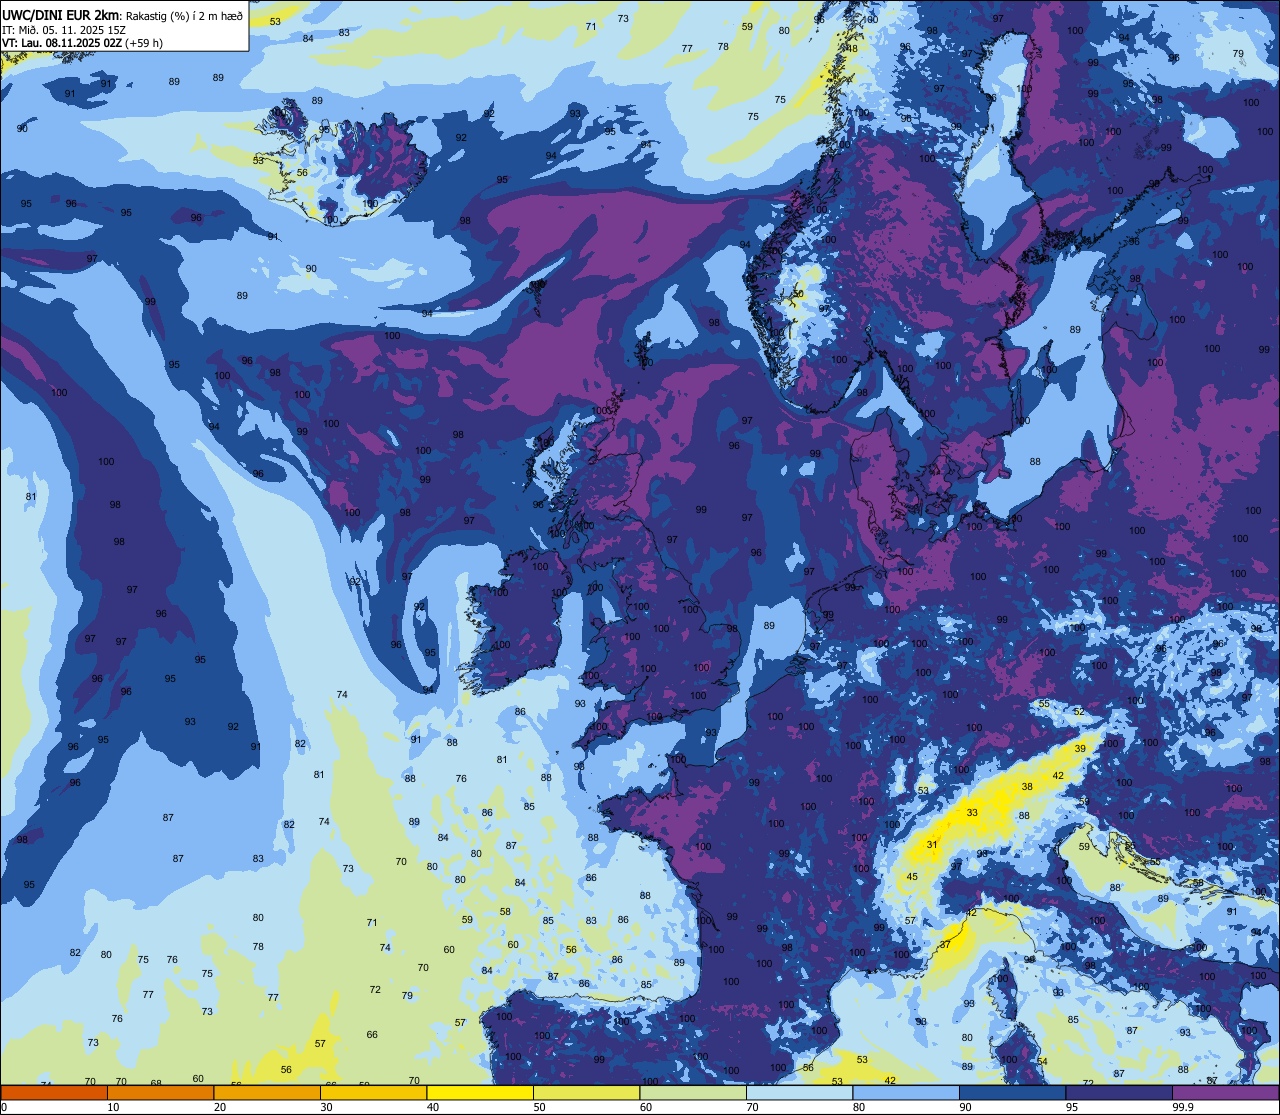Click the 50–60 pale yellow legend swatch
This screenshot has width=1280, height=1115.
[x=586, y=1092]
